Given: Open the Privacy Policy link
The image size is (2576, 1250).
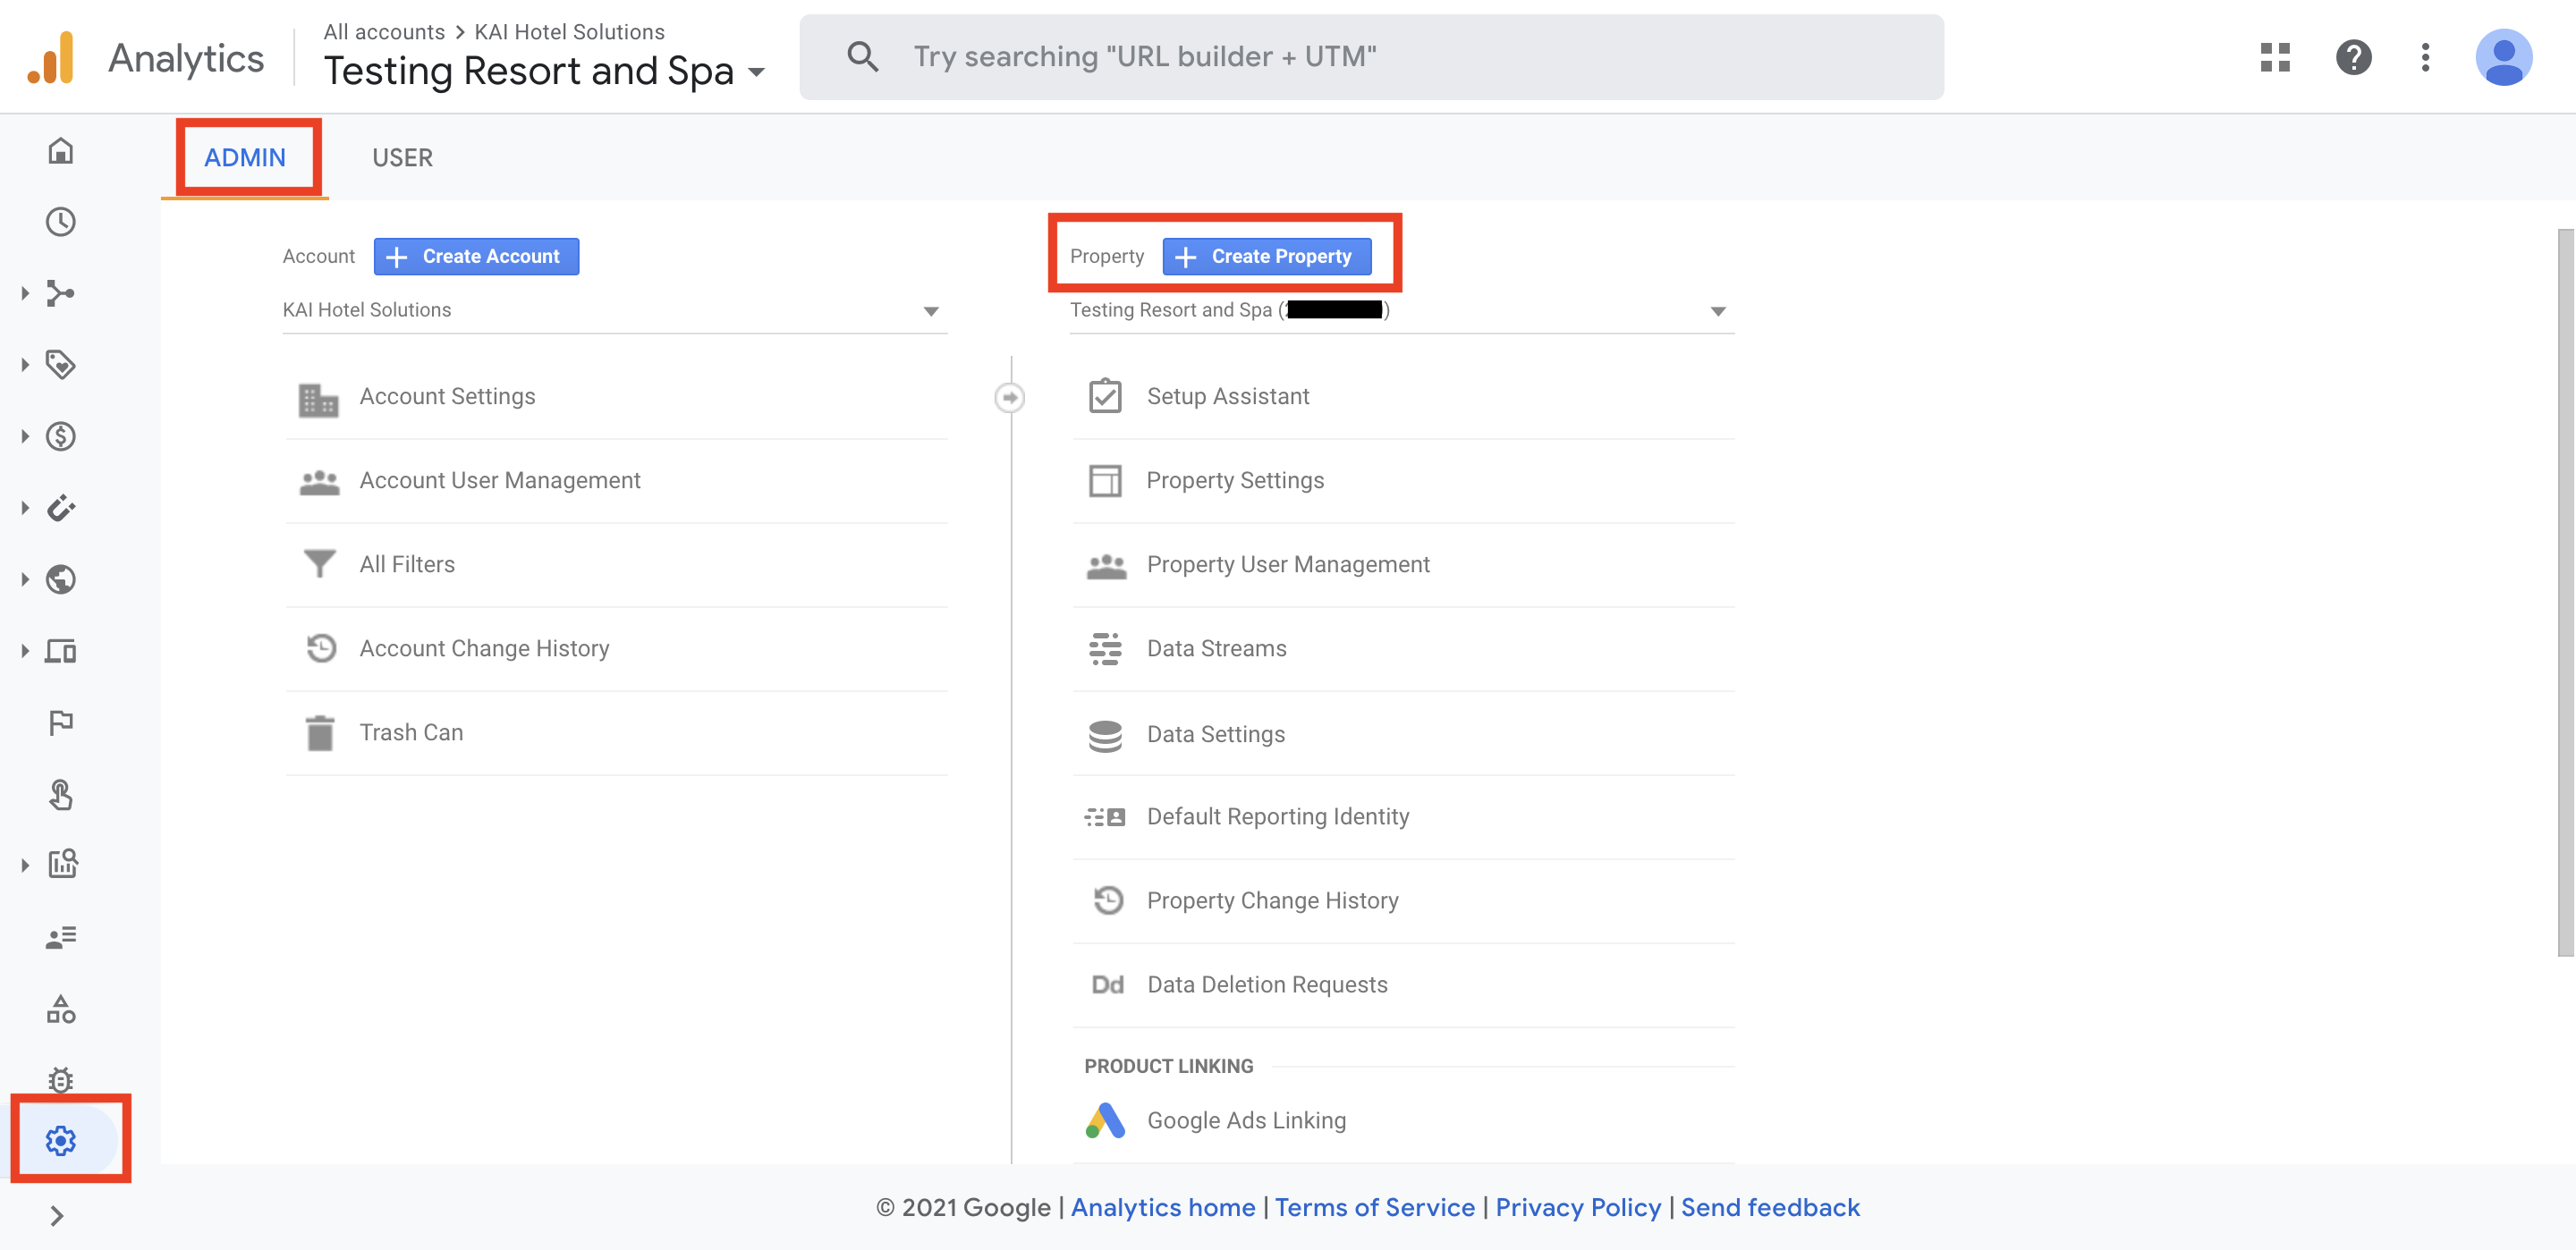Looking at the screenshot, I should tap(1577, 1208).
